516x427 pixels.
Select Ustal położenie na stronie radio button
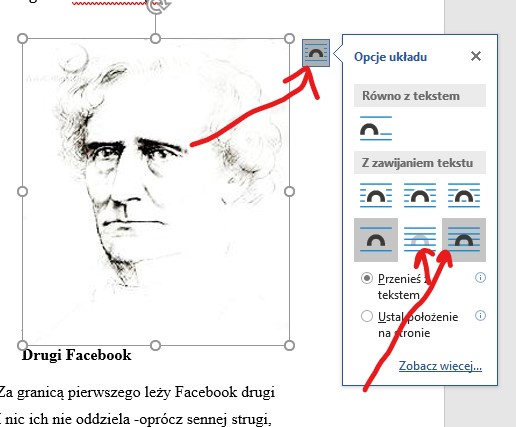click(367, 316)
